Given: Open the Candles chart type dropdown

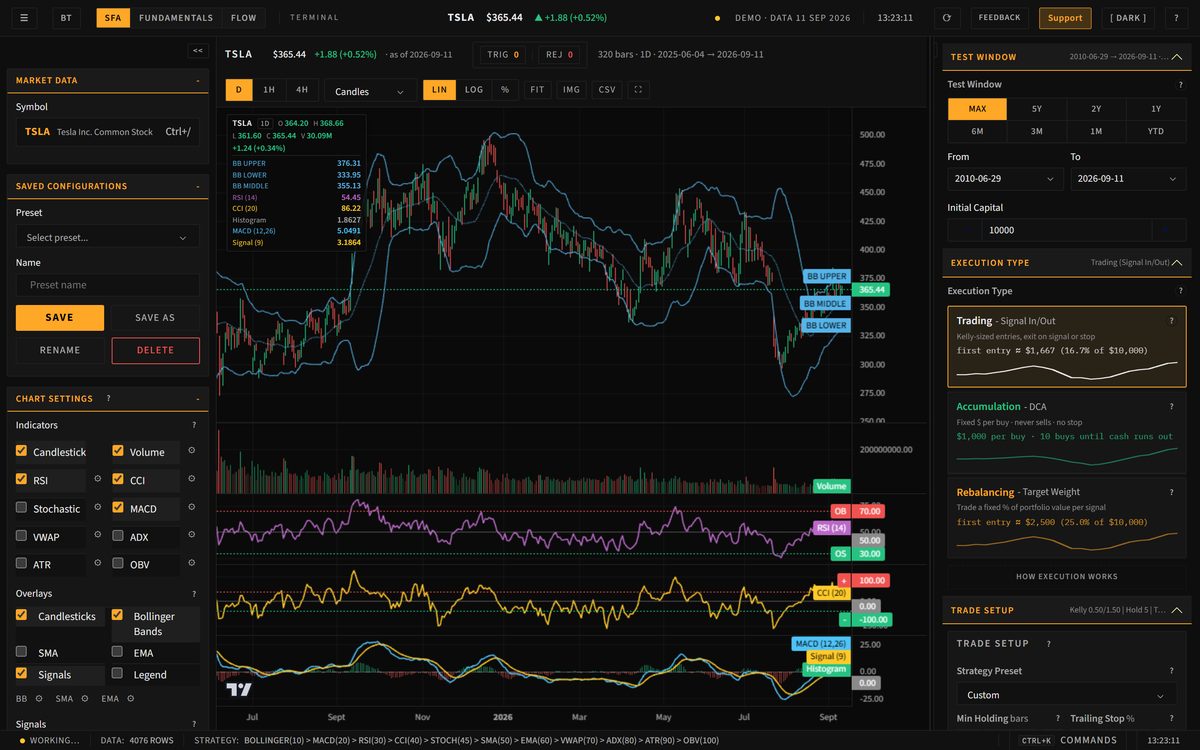Looking at the screenshot, I should point(370,91).
